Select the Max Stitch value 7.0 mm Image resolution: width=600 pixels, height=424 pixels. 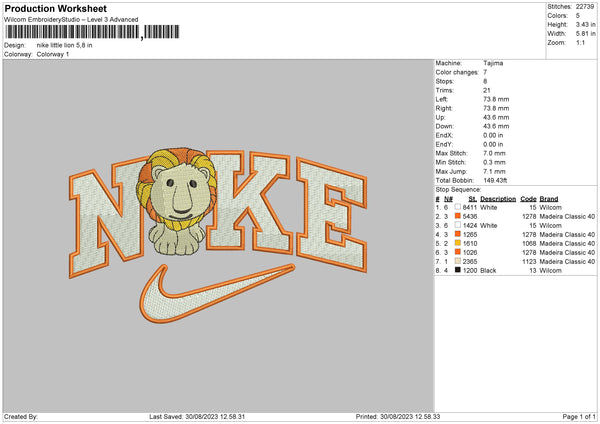point(494,153)
